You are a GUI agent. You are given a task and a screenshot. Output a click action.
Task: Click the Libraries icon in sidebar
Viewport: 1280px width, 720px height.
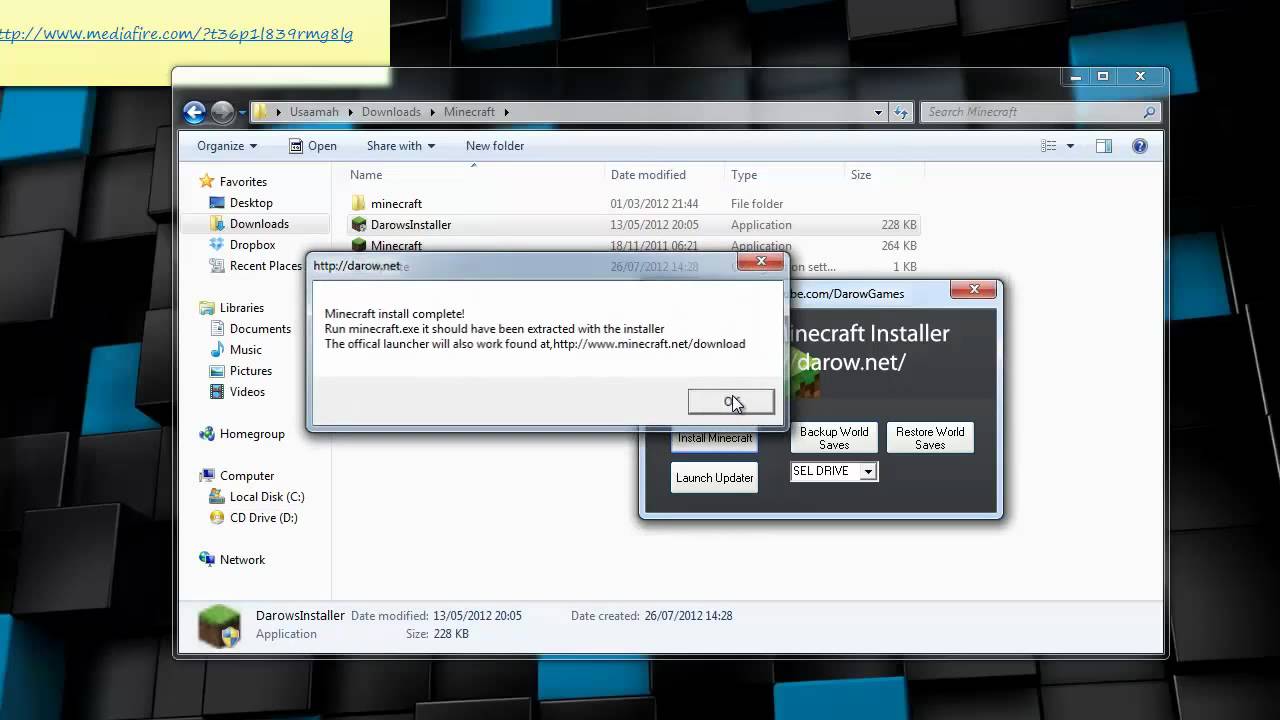207,308
